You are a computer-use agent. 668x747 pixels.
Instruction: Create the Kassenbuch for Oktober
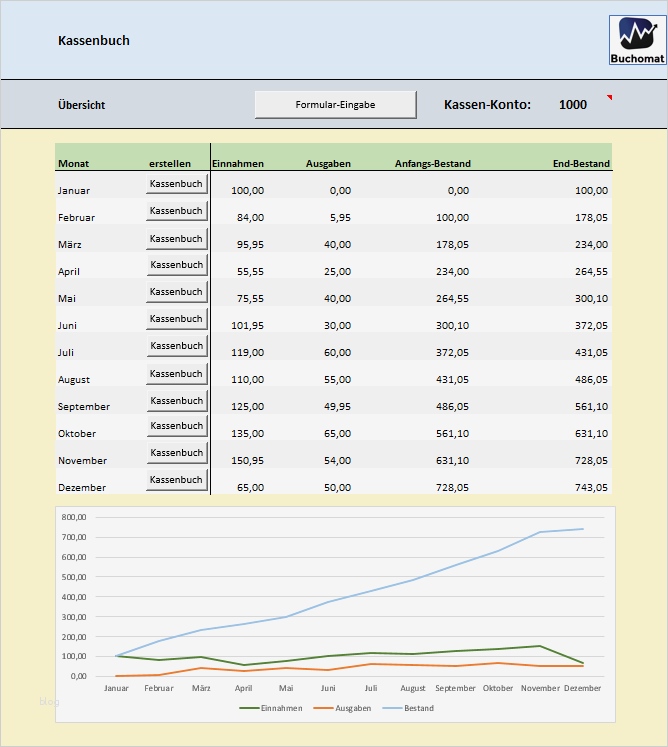176,427
